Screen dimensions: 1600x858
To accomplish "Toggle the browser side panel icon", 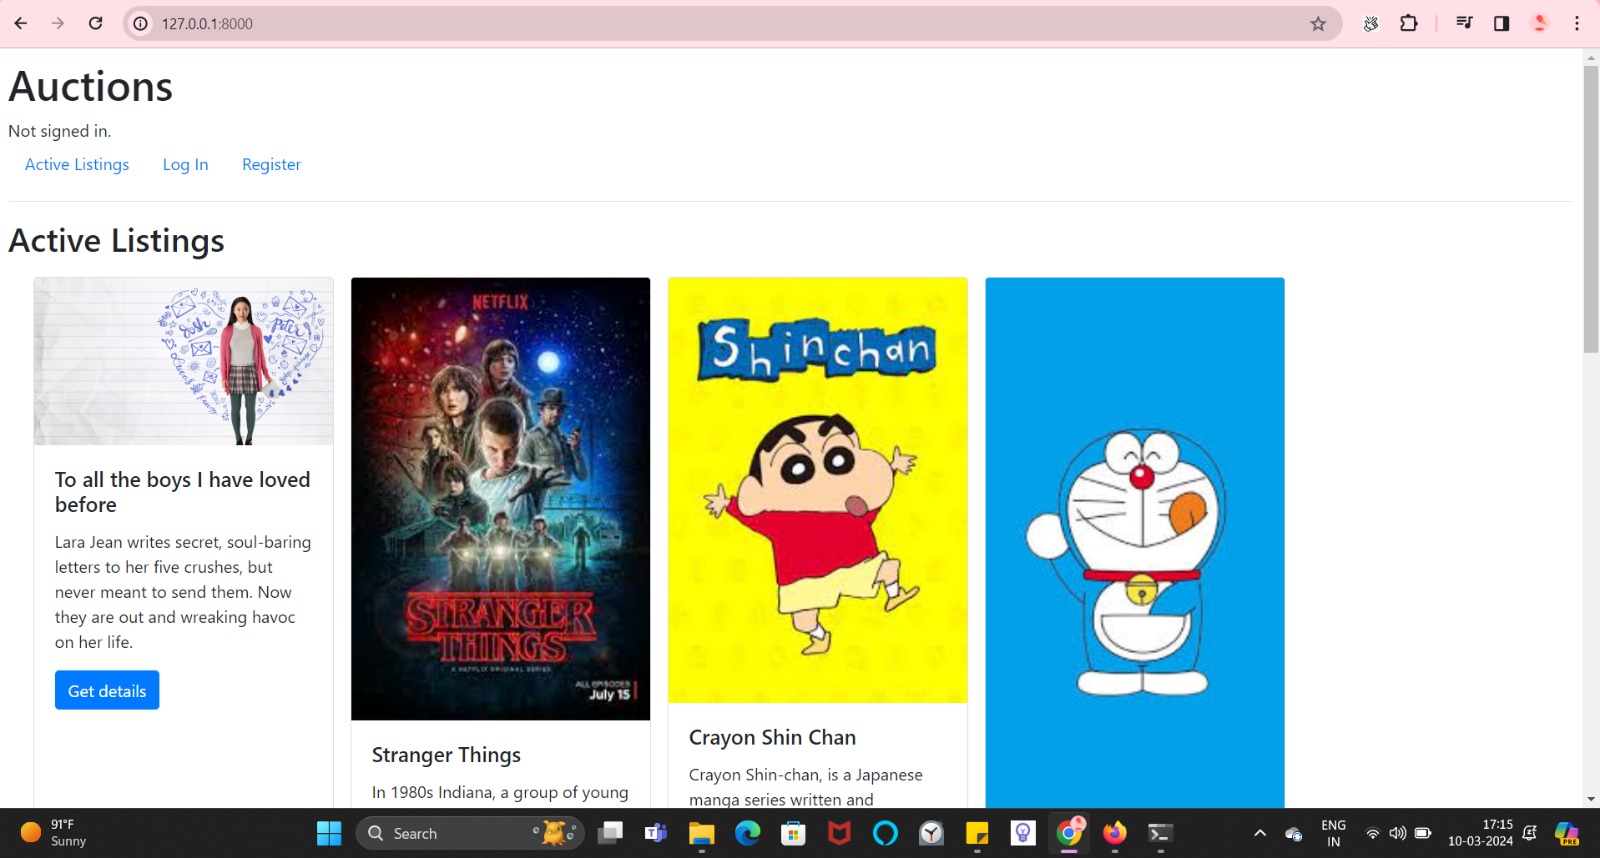I will tap(1501, 23).
